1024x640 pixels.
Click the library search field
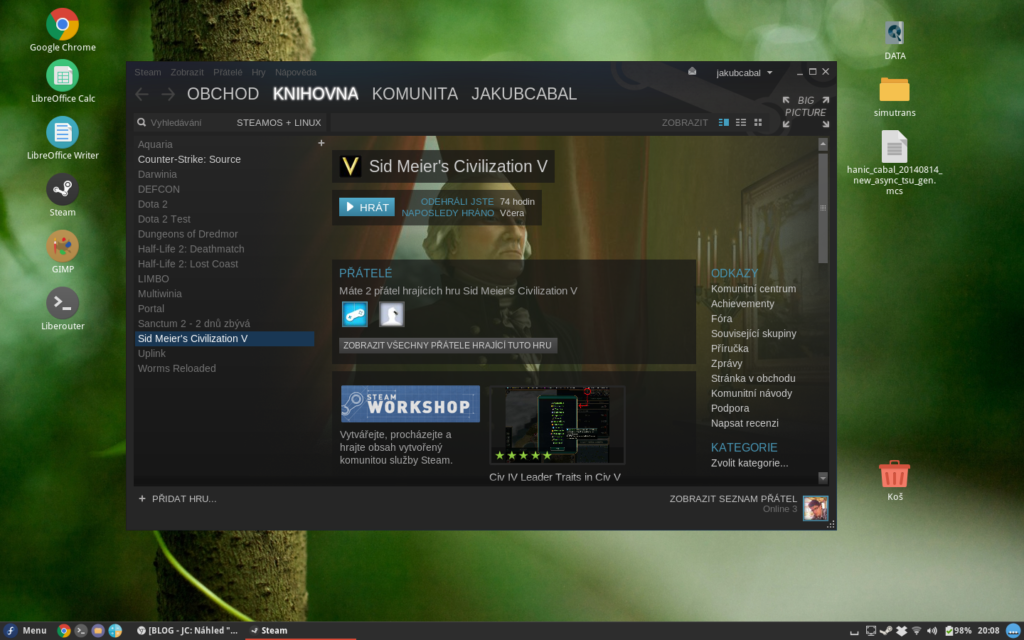185,122
